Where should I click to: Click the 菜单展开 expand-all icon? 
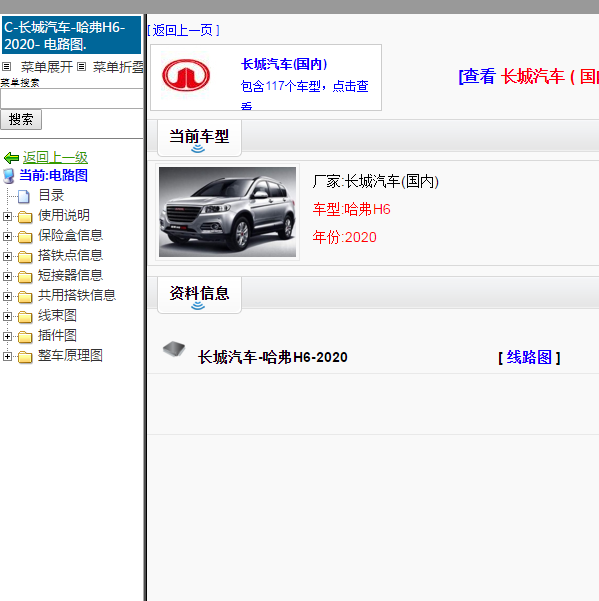tap(7, 67)
